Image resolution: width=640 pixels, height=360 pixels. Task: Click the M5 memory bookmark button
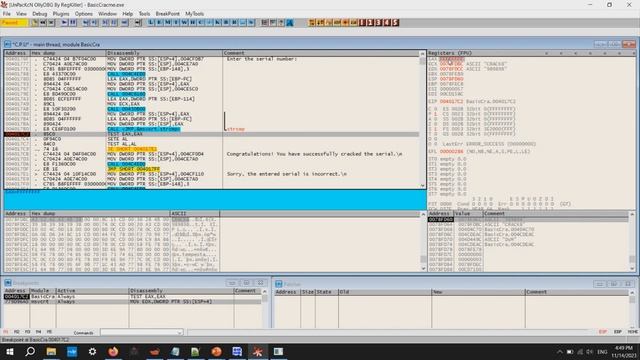pos(49,332)
